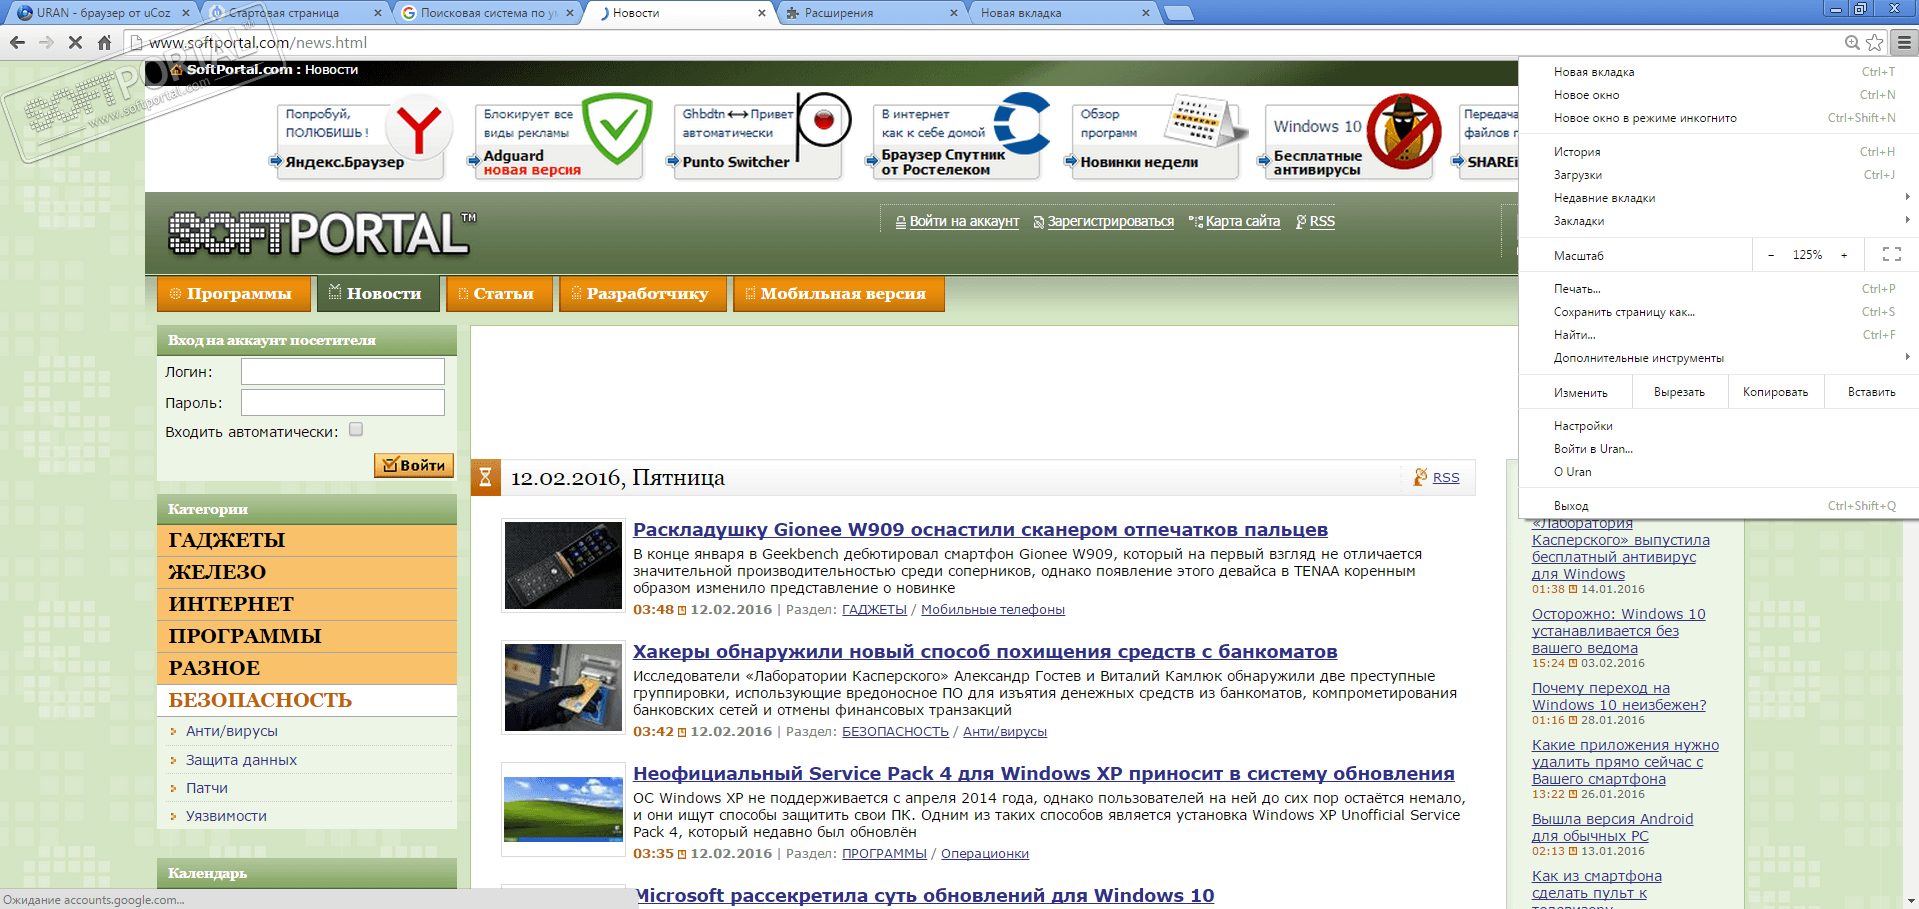The image size is (1919, 909).
Task: Open the 'Статьи' site navigation tab
Action: pos(499,294)
